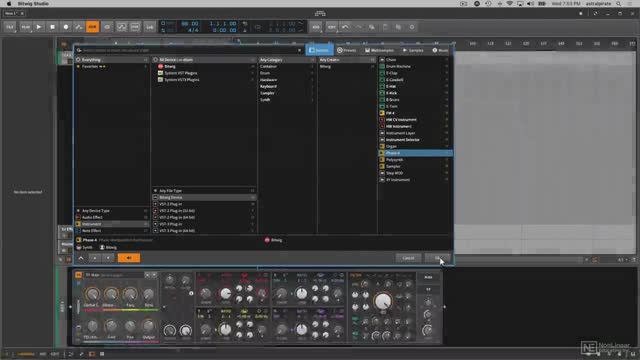The height and width of the screenshot is (360, 640).
Task: Select the Instrument Layer device
Action: tap(415, 133)
